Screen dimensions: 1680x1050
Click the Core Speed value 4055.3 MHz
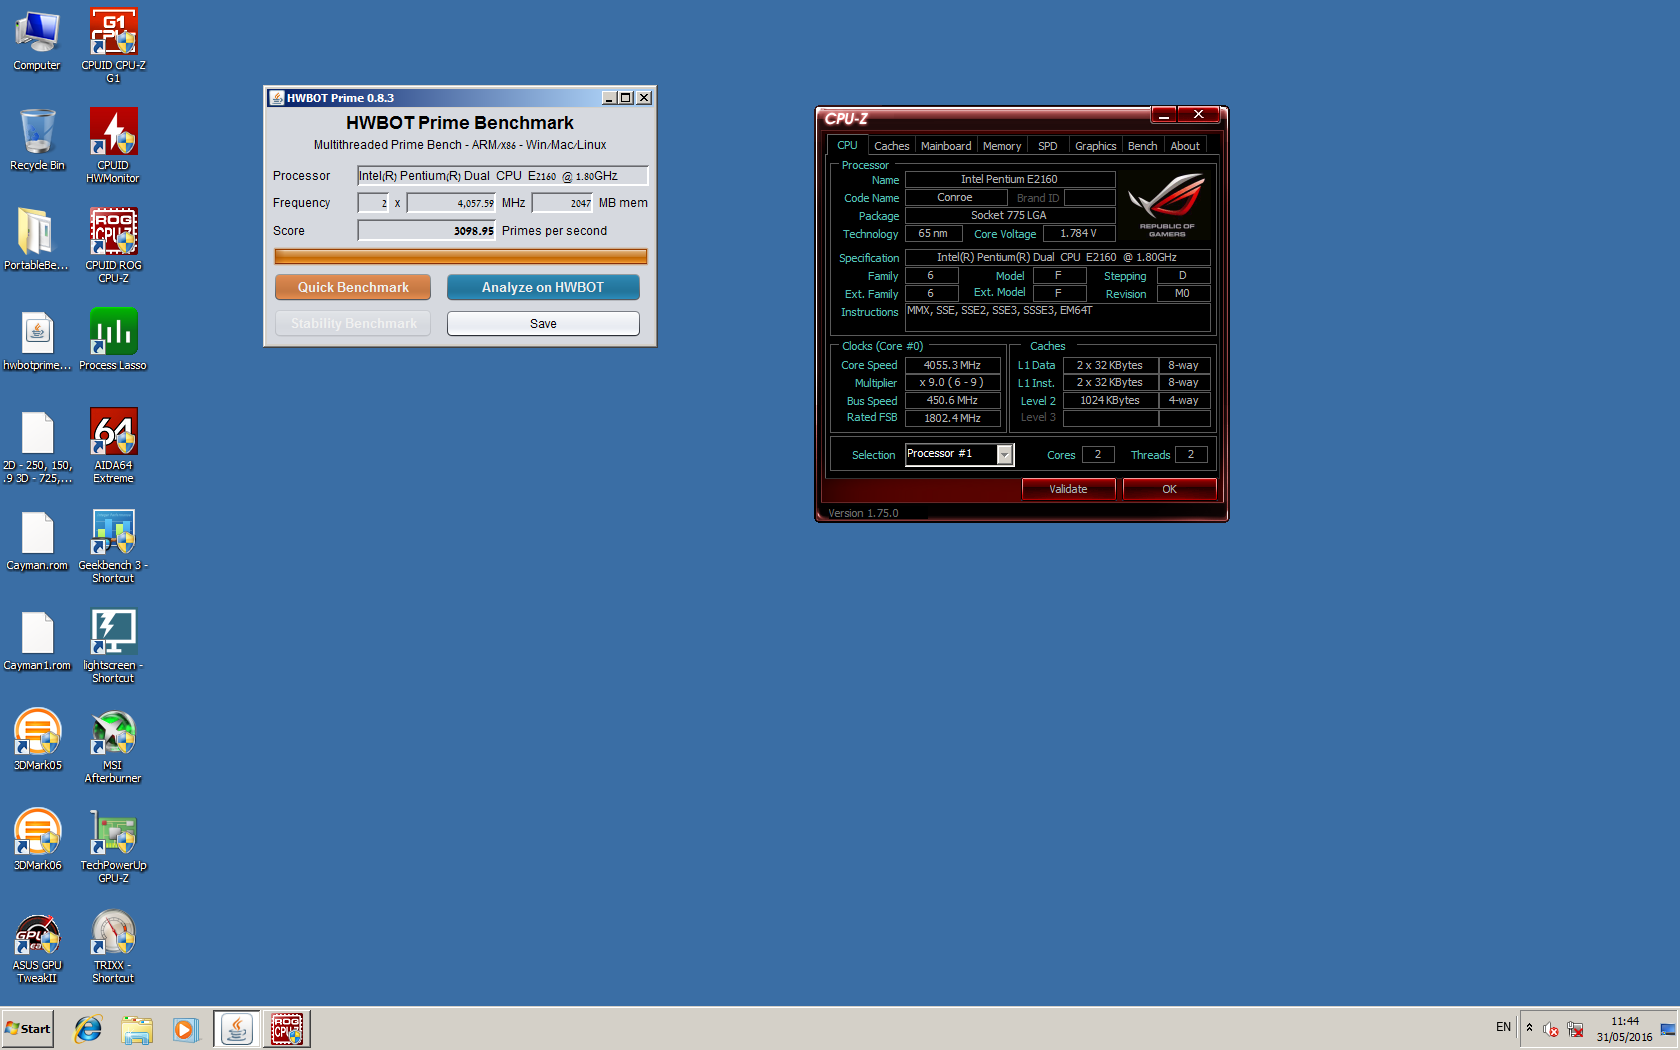pos(952,365)
